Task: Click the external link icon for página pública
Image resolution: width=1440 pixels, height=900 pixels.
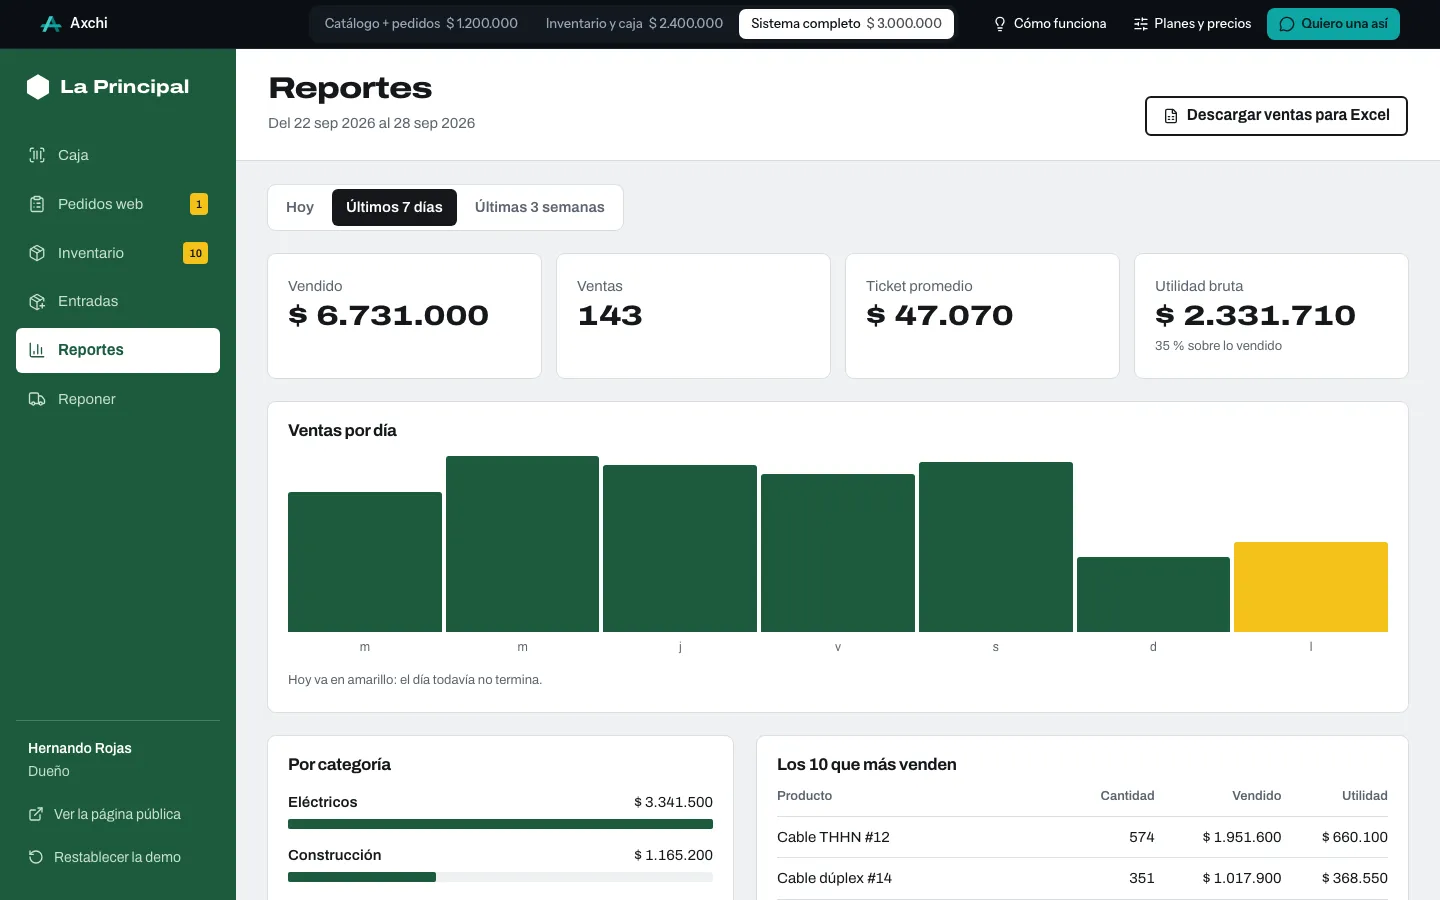Action: click(36, 814)
